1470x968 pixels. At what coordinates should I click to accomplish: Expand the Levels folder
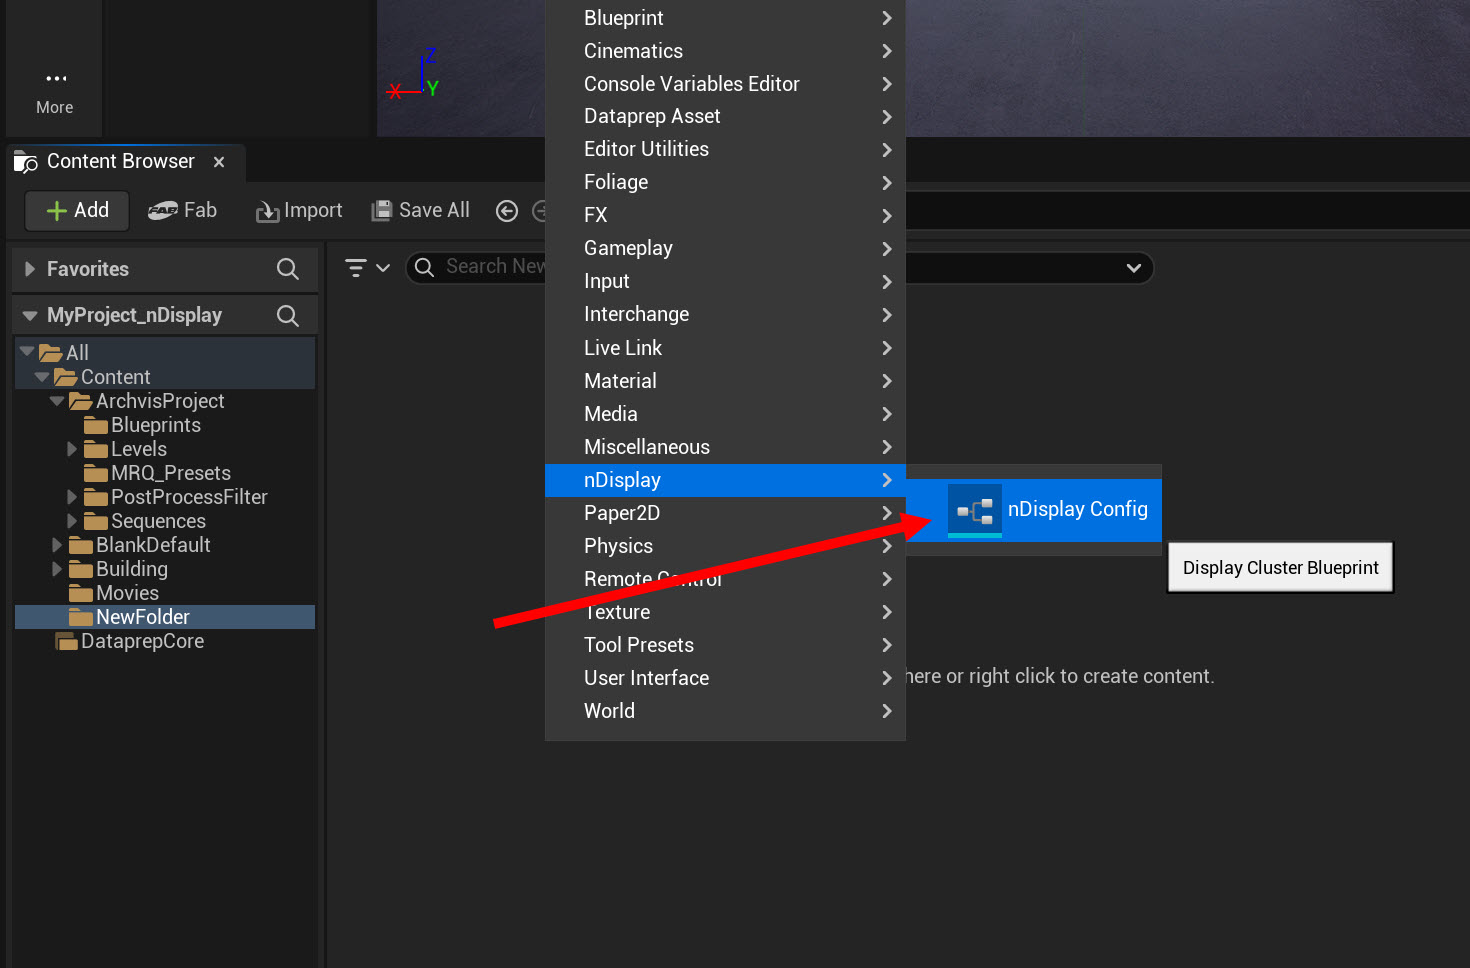coord(72,449)
